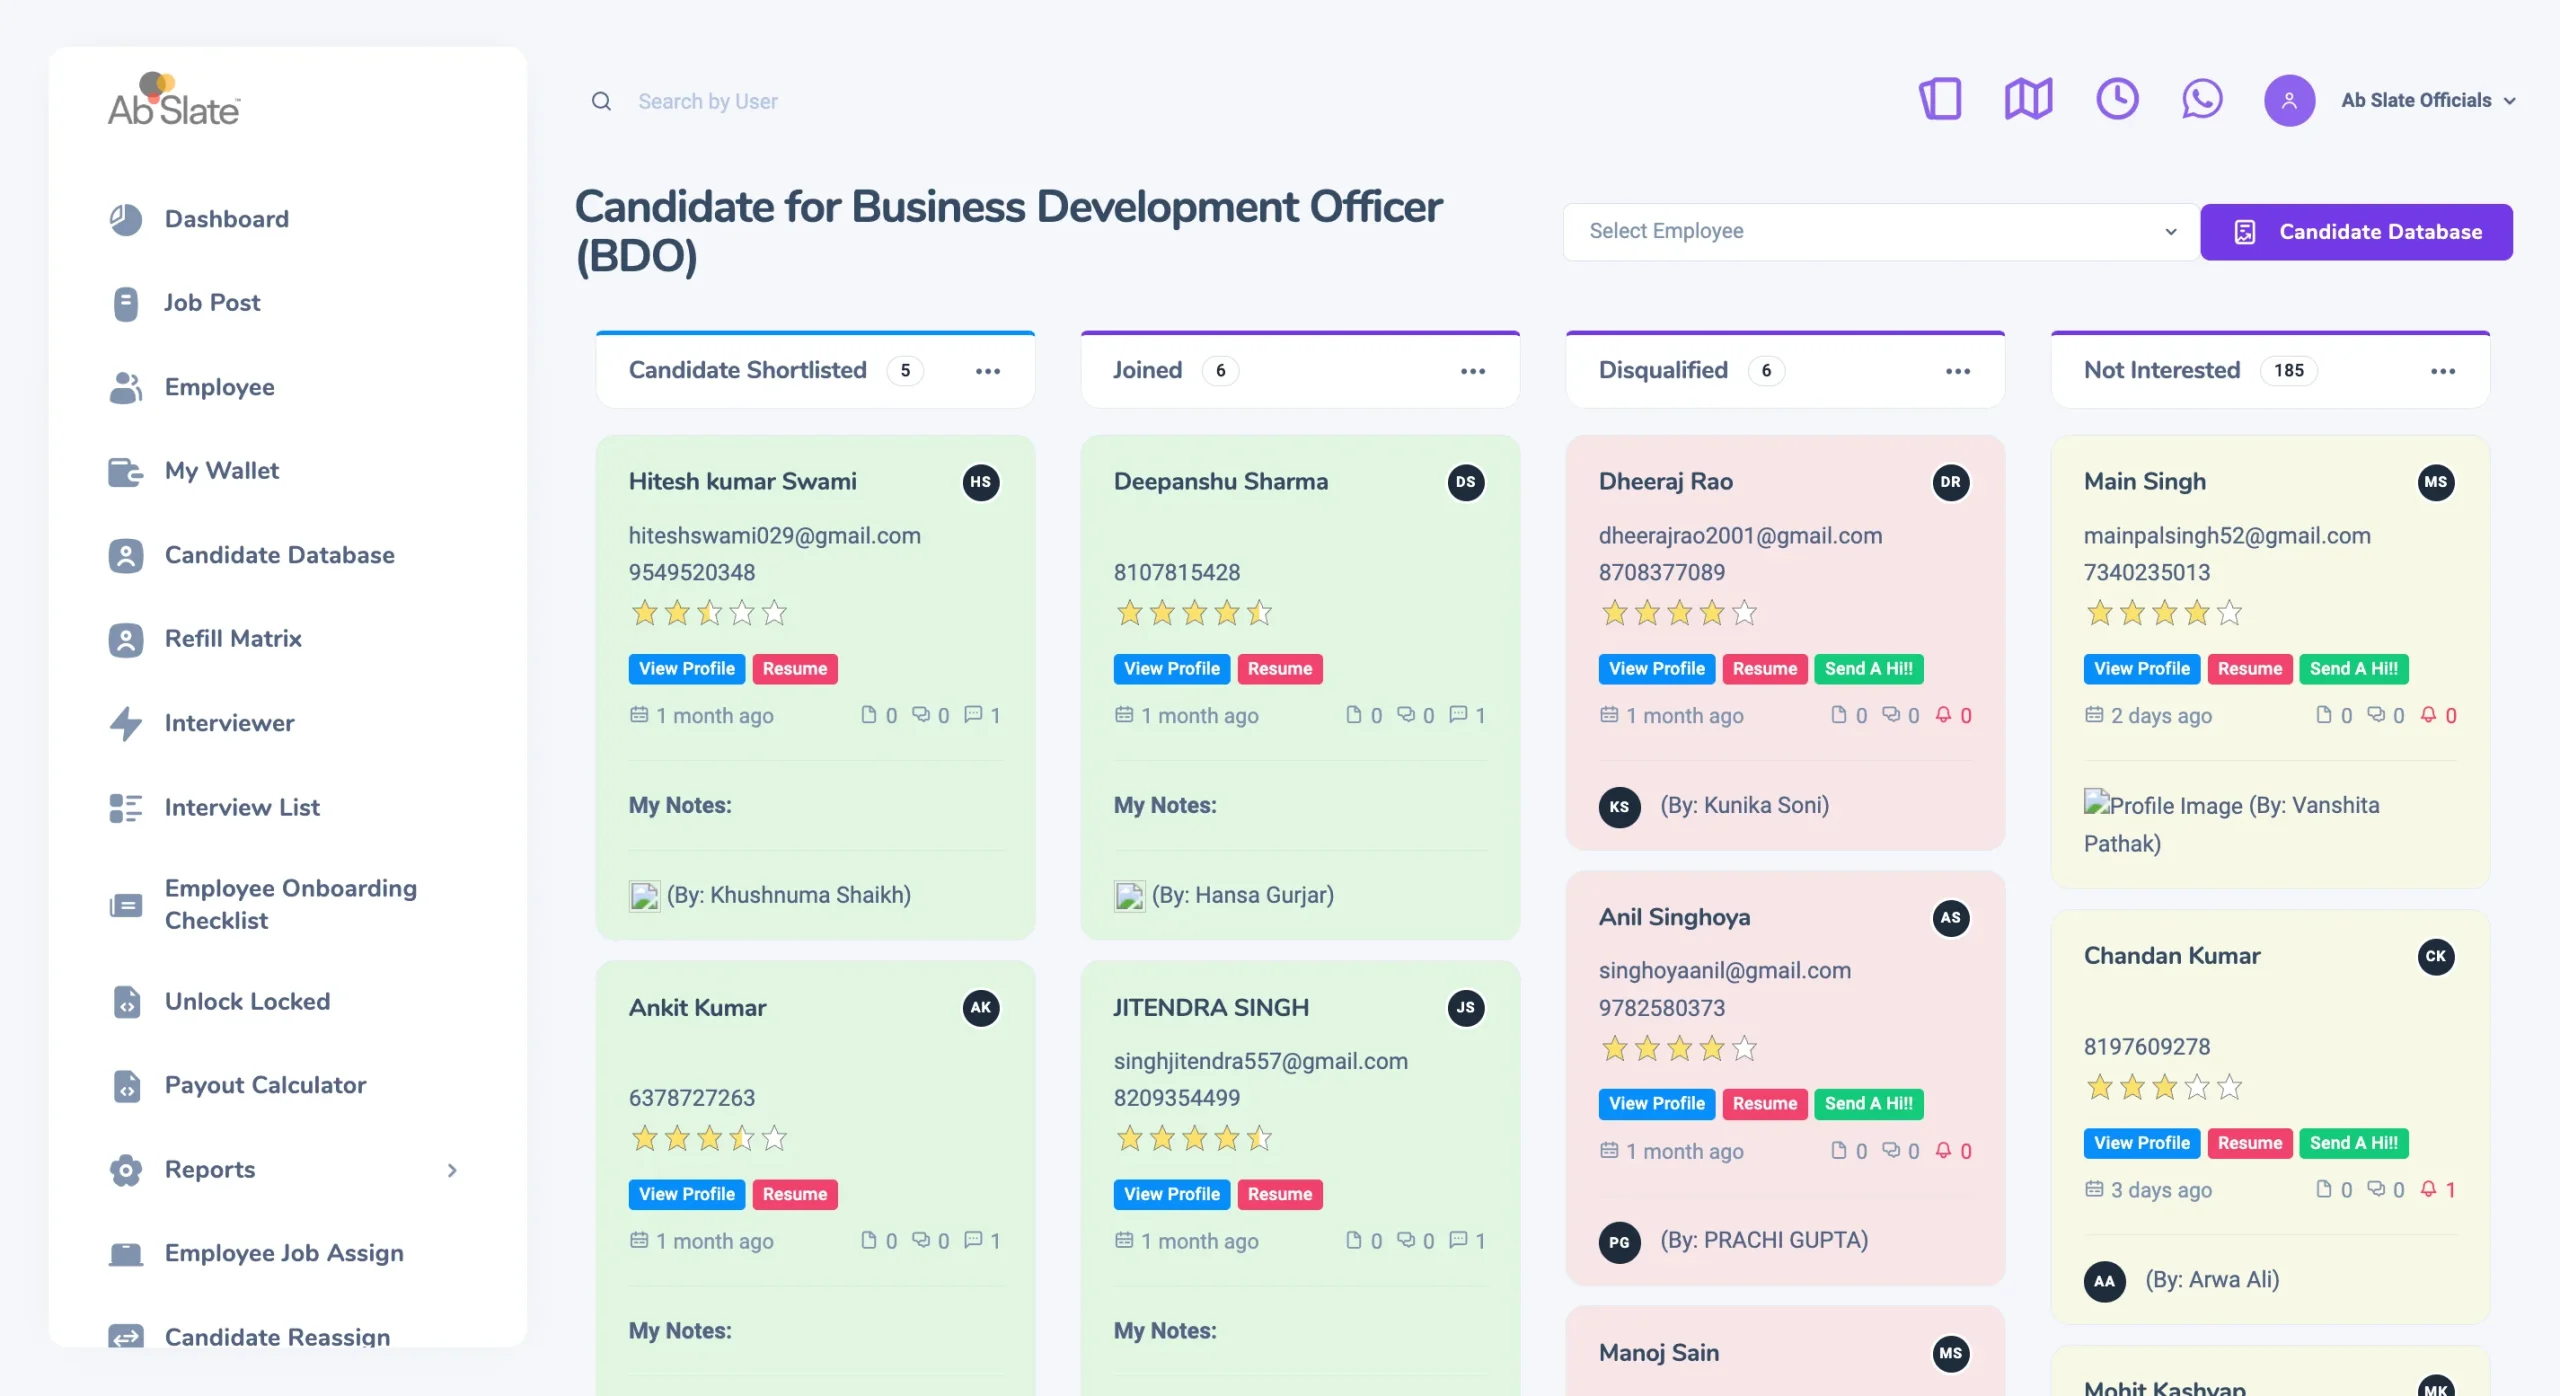
Task: Set Ankit Kumar rating to fifth star
Action: [x=774, y=1138]
